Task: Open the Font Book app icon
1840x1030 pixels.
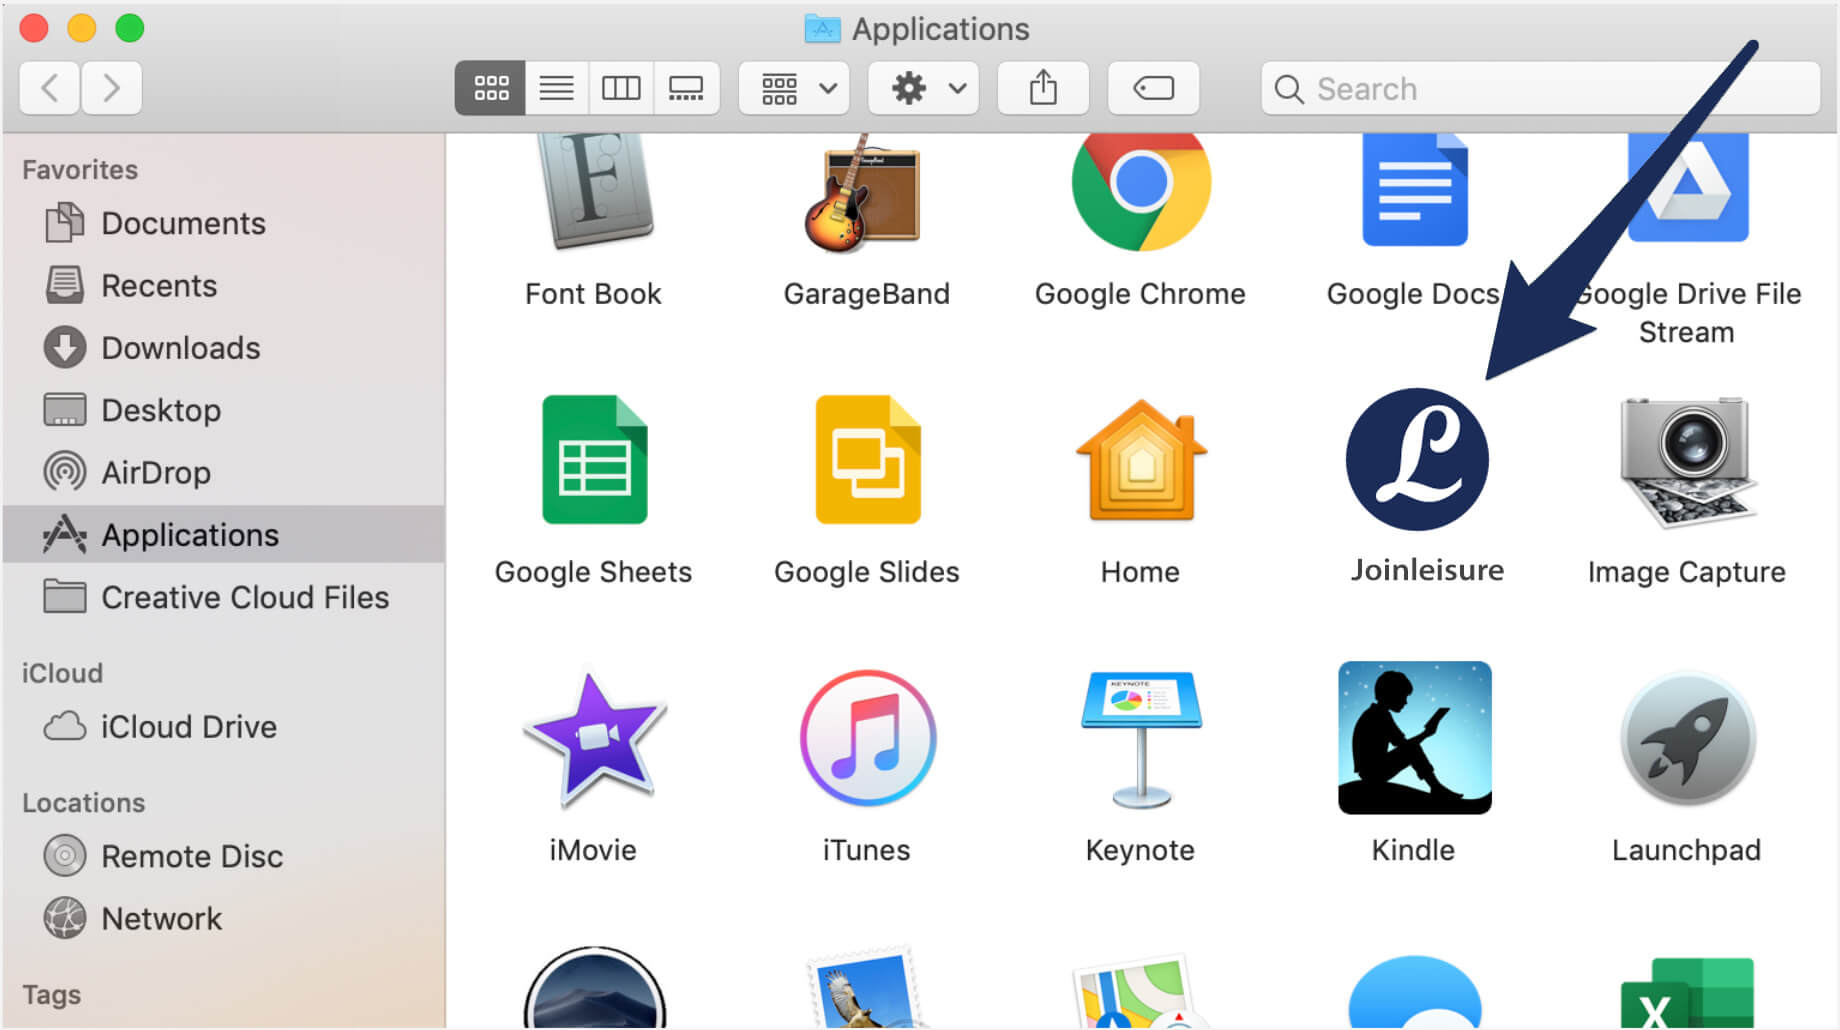Action: pos(594,190)
